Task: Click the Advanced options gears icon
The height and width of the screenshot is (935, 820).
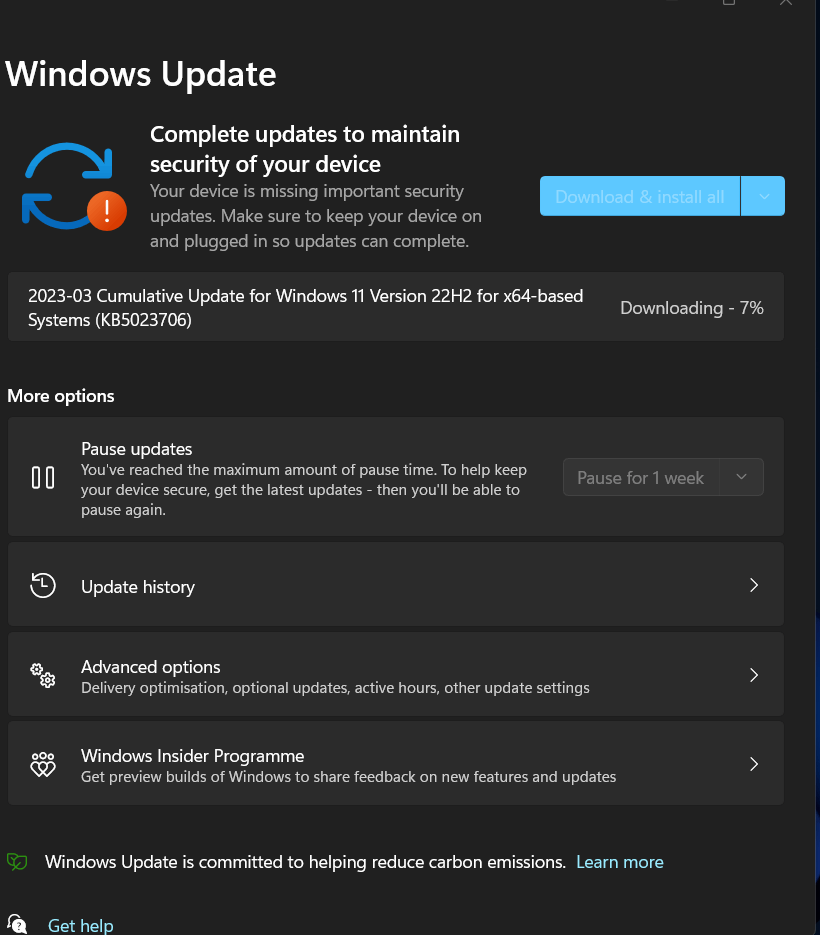Action: click(43, 675)
